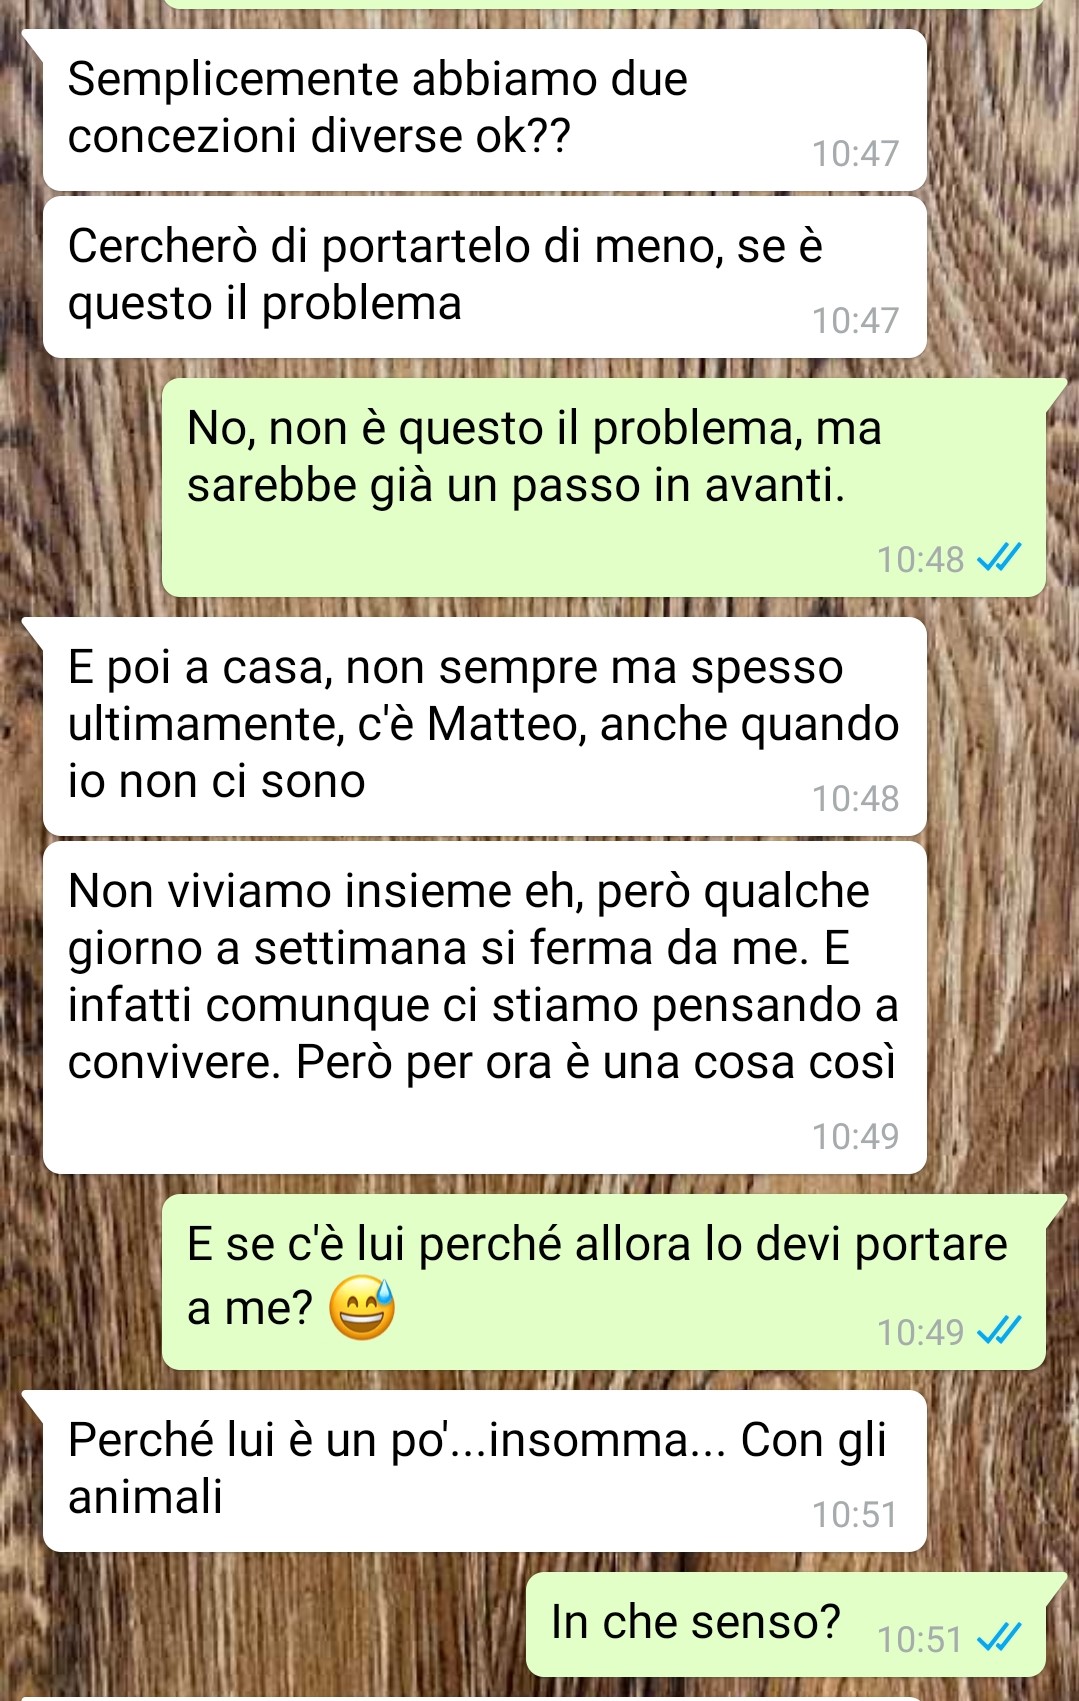Tap message 'Non viviamo insieme eh'

484,1007
